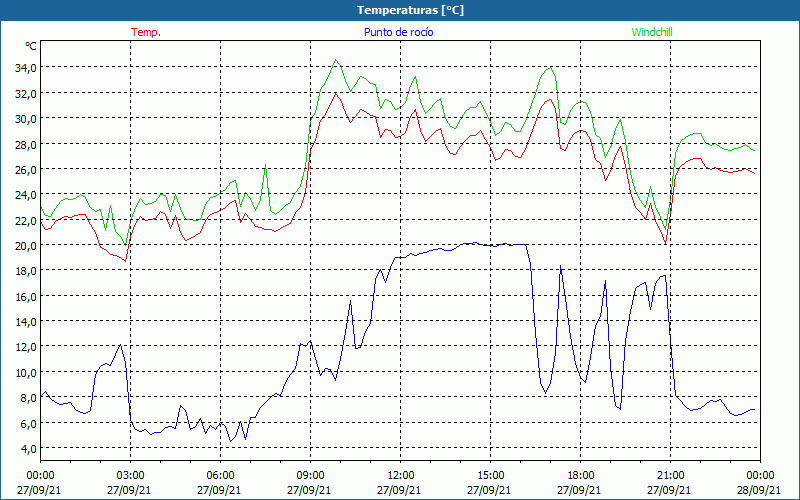Click the '22,0' y-axis value
Screen dimensions: 800x500
pyautogui.click(x=26, y=220)
